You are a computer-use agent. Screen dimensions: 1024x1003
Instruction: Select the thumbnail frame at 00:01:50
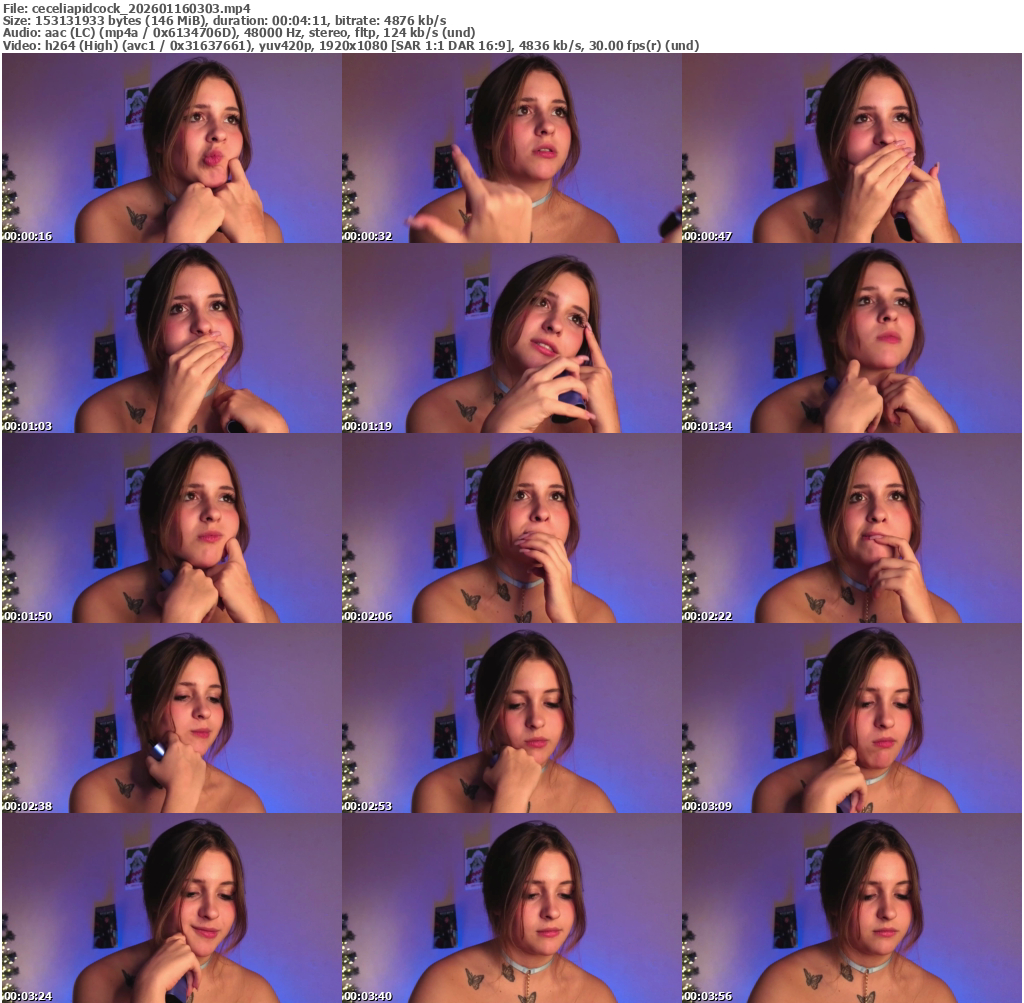click(172, 528)
